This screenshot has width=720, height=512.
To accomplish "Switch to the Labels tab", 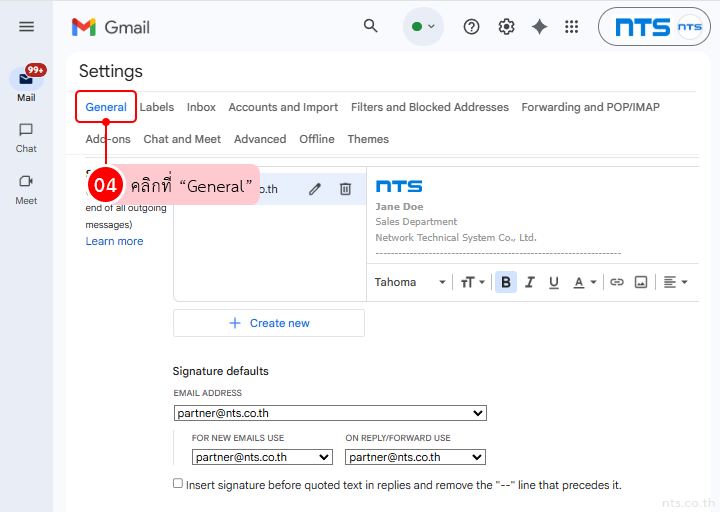I will [x=157, y=107].
